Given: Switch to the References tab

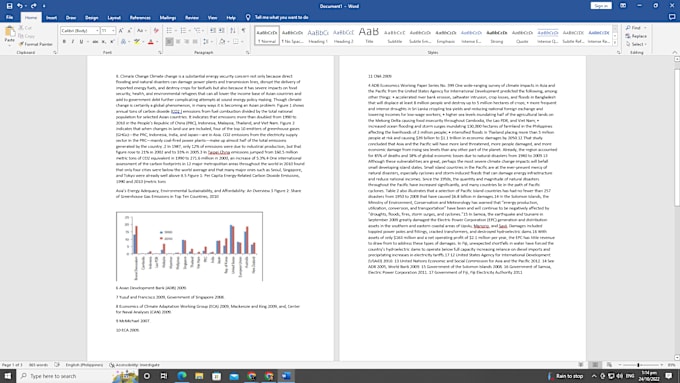Looking at the screenshot, I should click(140, 18).
